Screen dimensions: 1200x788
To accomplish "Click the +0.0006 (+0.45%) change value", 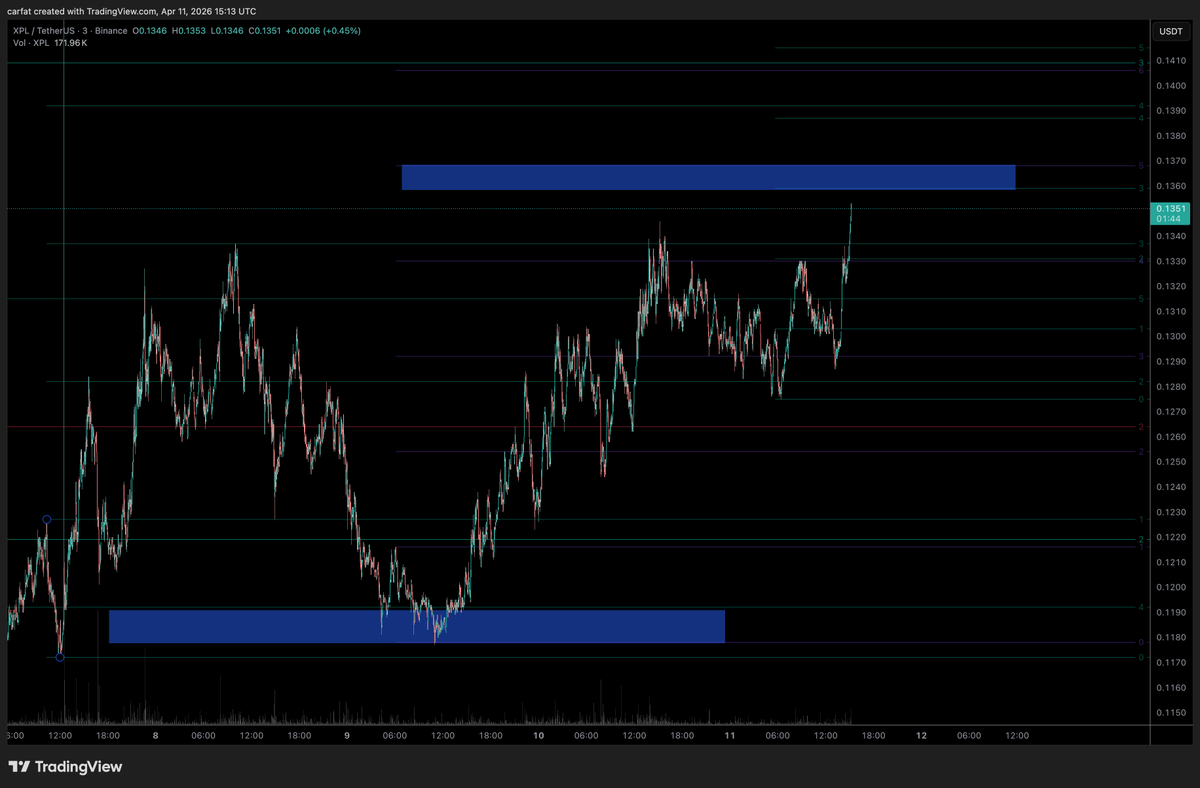I will [323, 31].
